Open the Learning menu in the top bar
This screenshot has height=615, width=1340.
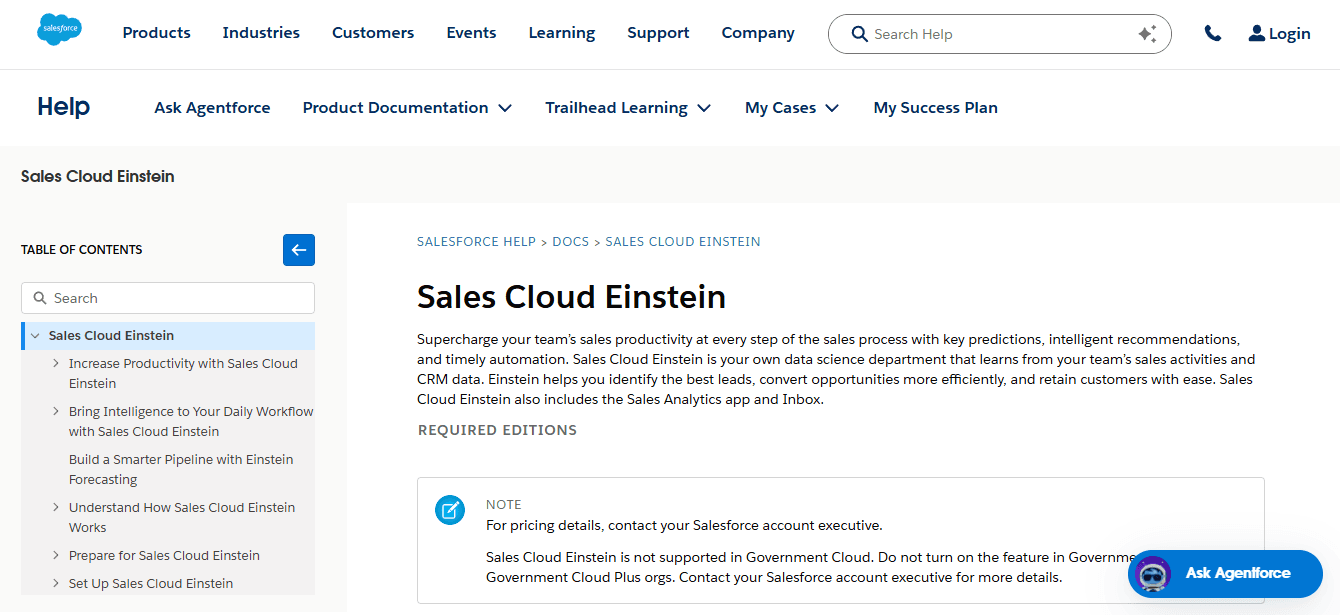(561, 32)
